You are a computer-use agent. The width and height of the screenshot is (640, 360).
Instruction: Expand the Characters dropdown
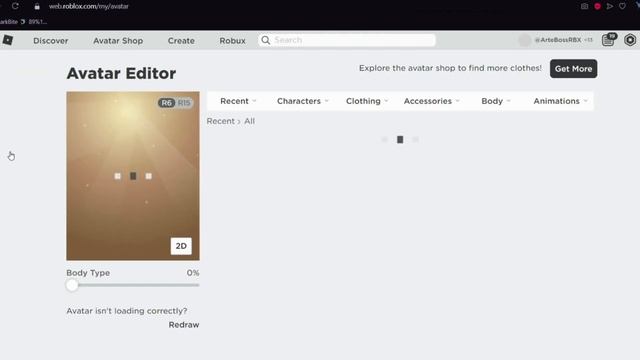coord(302,101)
